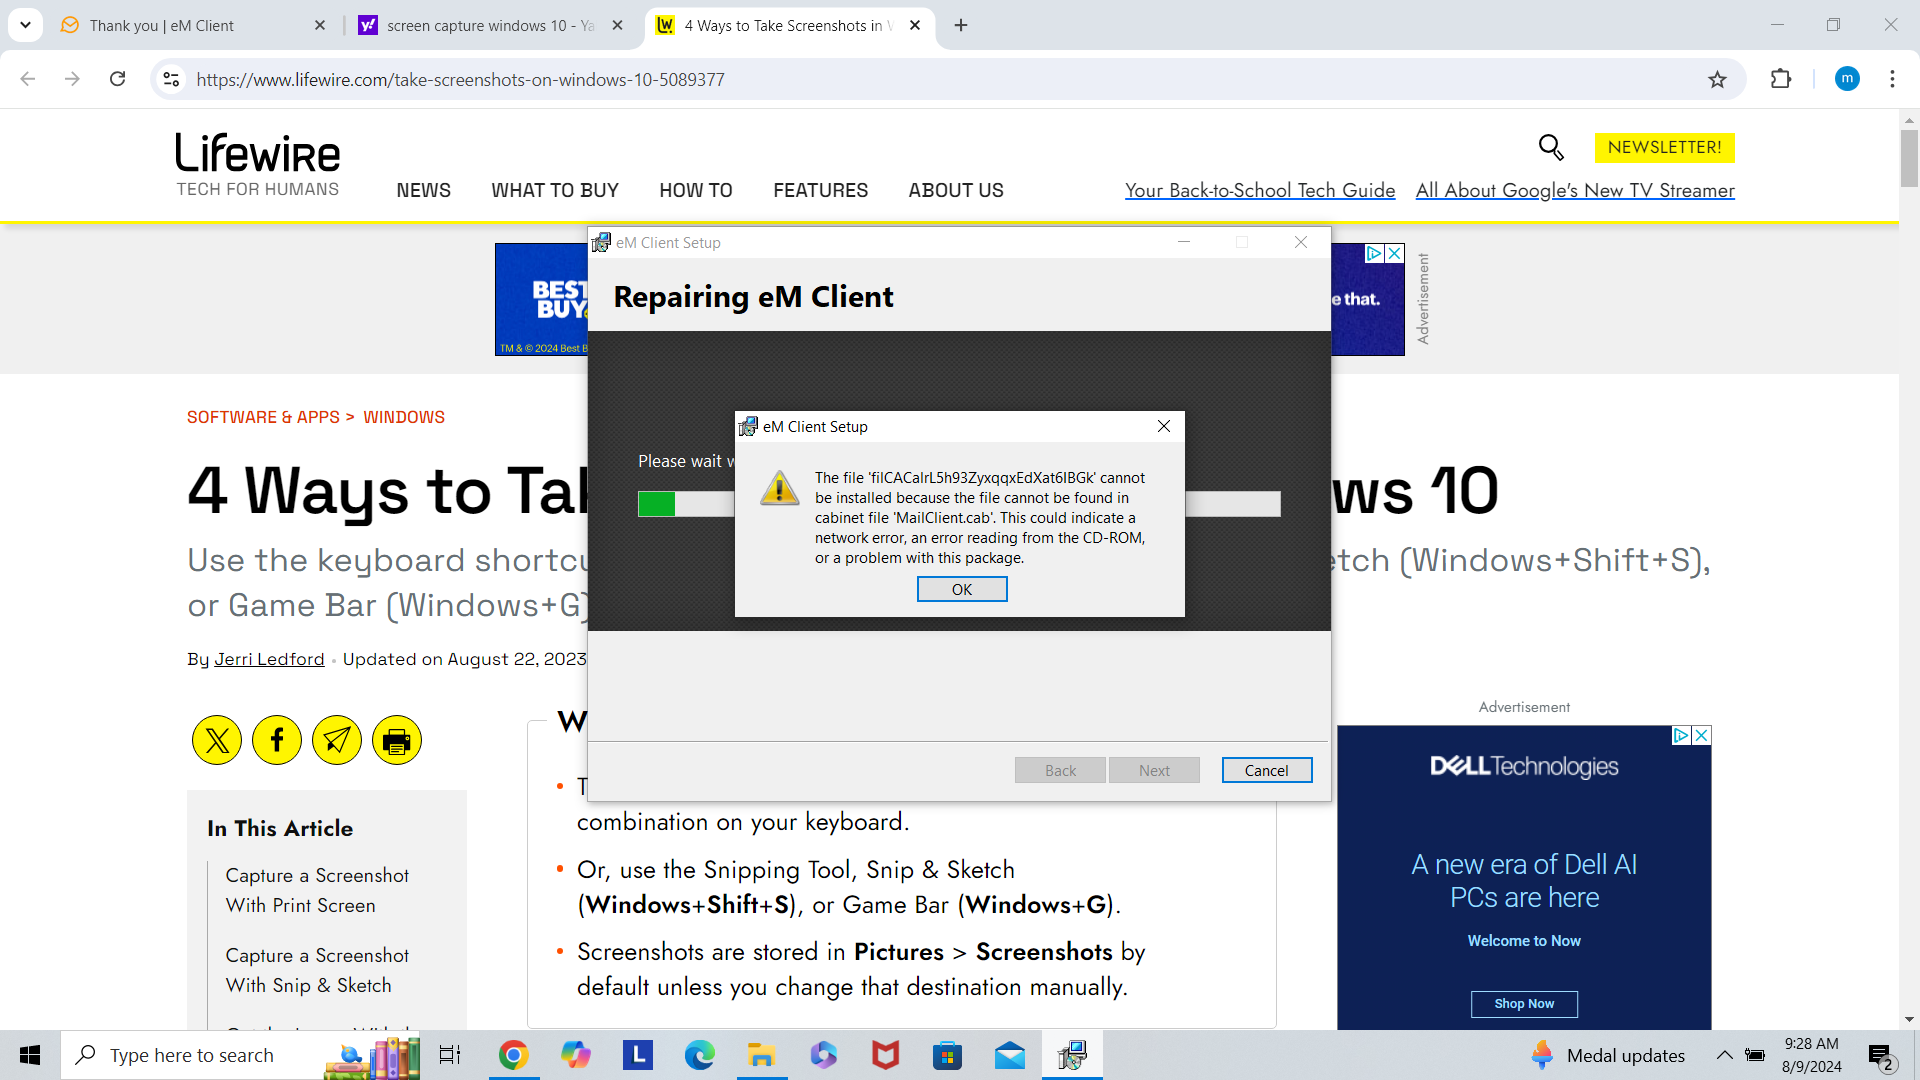Click the repair progress bar
1920x1080 pixels.
[958, 504]
